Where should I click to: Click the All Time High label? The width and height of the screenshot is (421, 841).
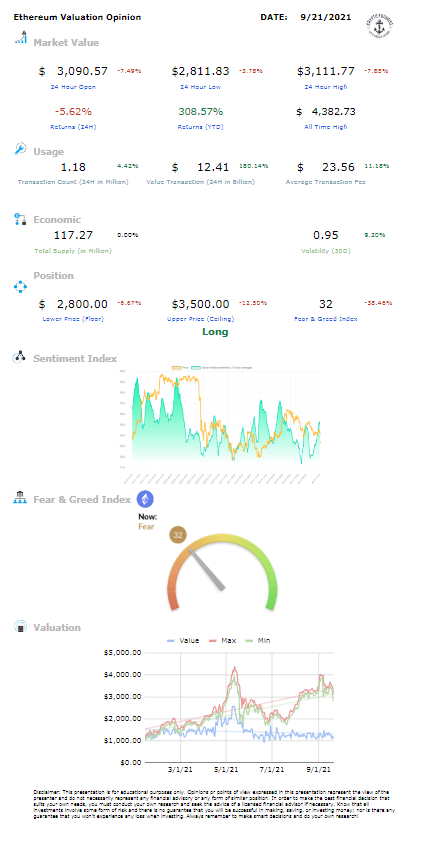pyautogui.click(x=327, y=127)
